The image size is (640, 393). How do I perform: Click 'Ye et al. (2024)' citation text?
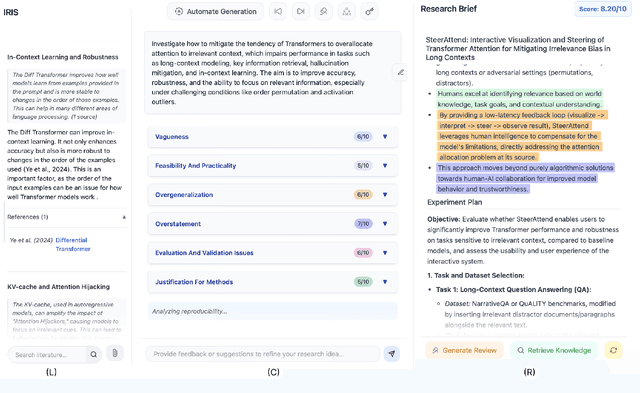coord(31,240)
